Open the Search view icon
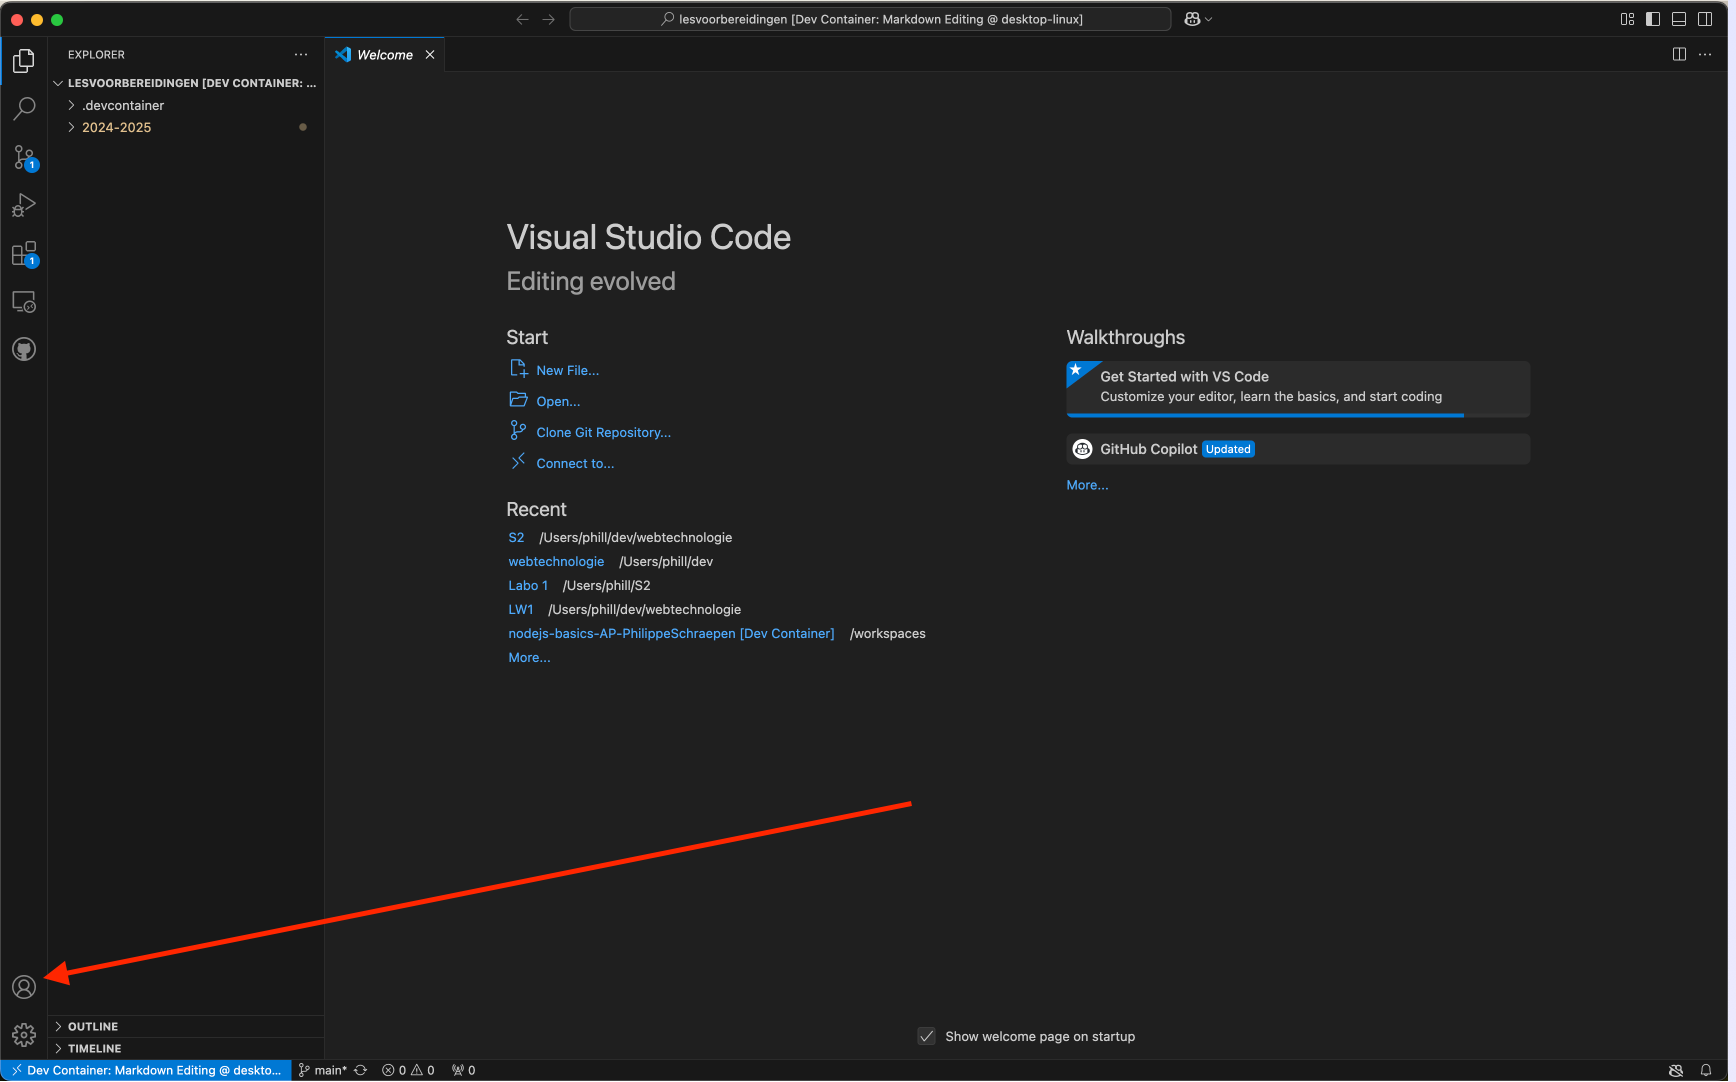This screenshot has height=1082, width=1736. click(24, 108)
